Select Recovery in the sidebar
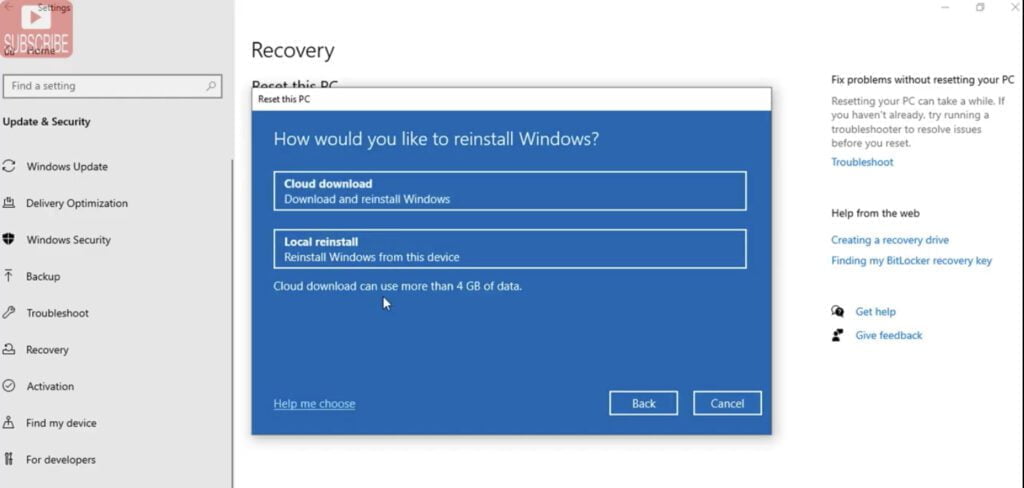 (47, 350)
